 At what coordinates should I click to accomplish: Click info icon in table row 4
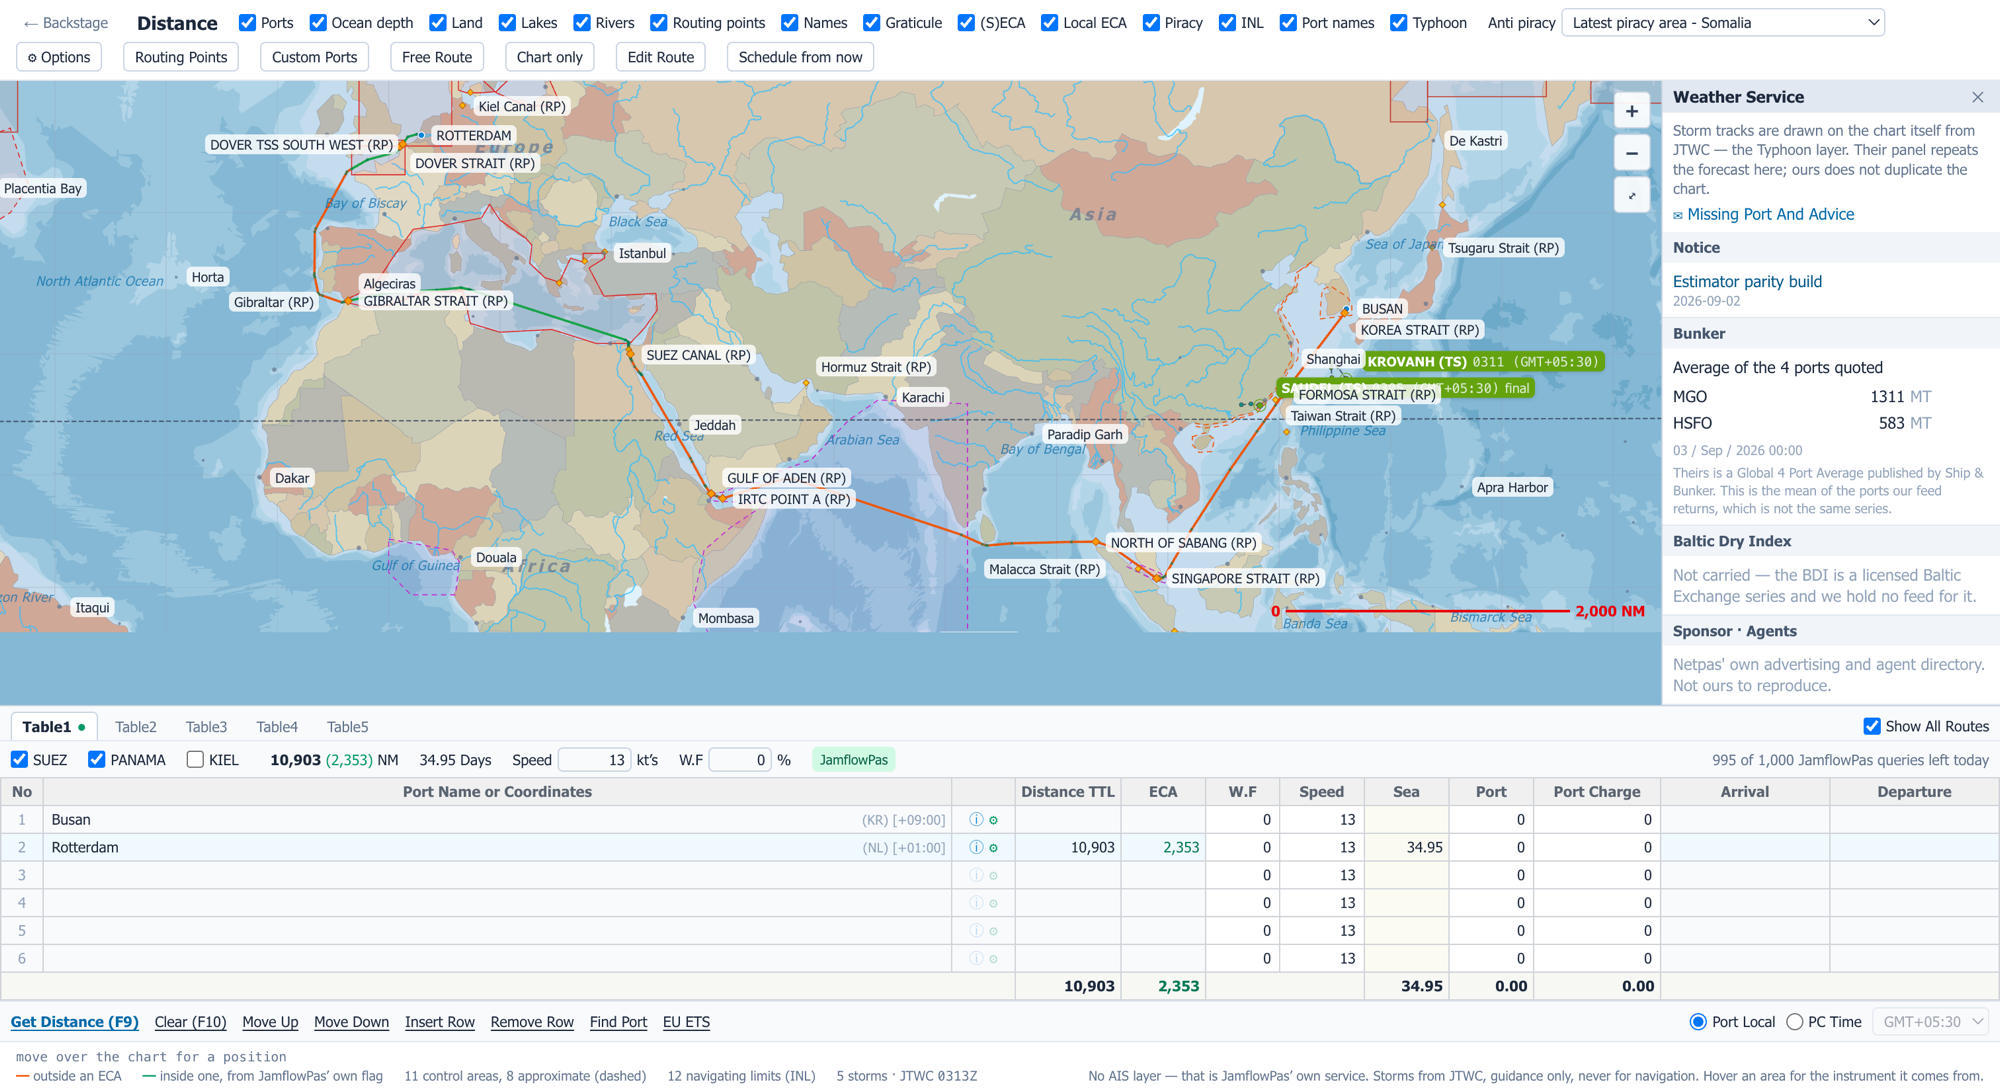[976, 903]
